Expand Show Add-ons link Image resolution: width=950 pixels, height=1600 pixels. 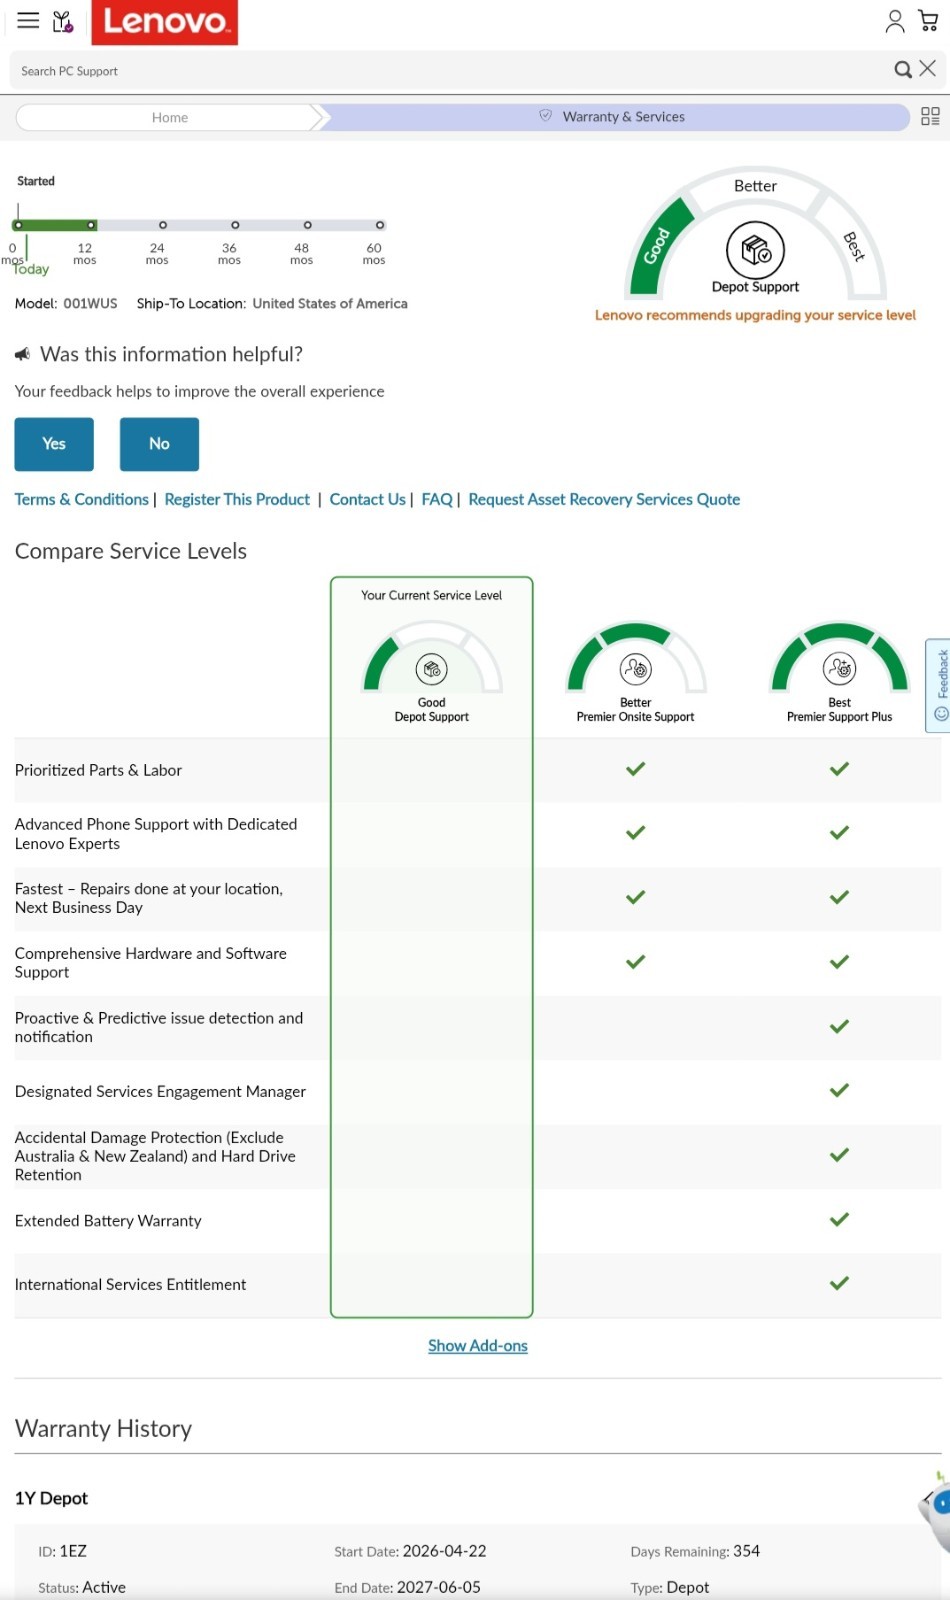[x=478, y=1346]
